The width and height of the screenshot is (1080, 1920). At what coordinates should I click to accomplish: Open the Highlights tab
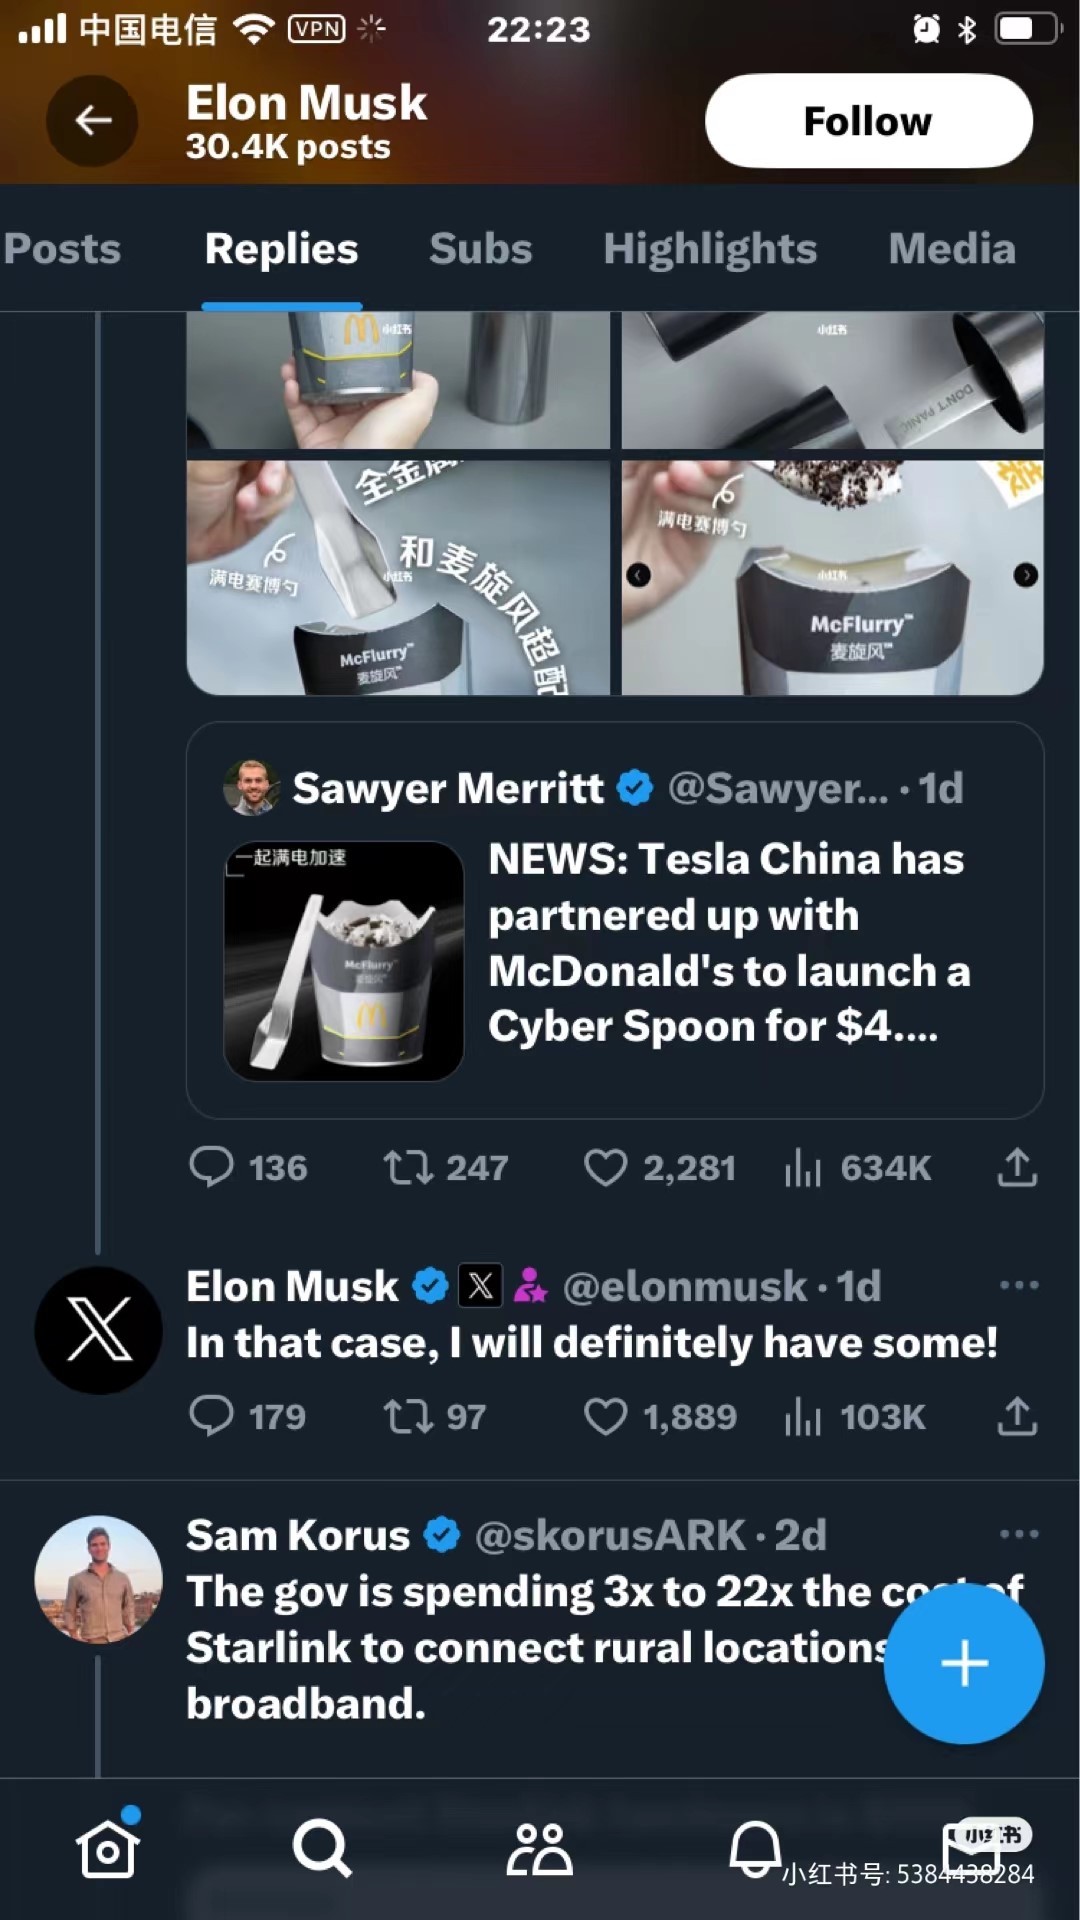tap(710, 249)
